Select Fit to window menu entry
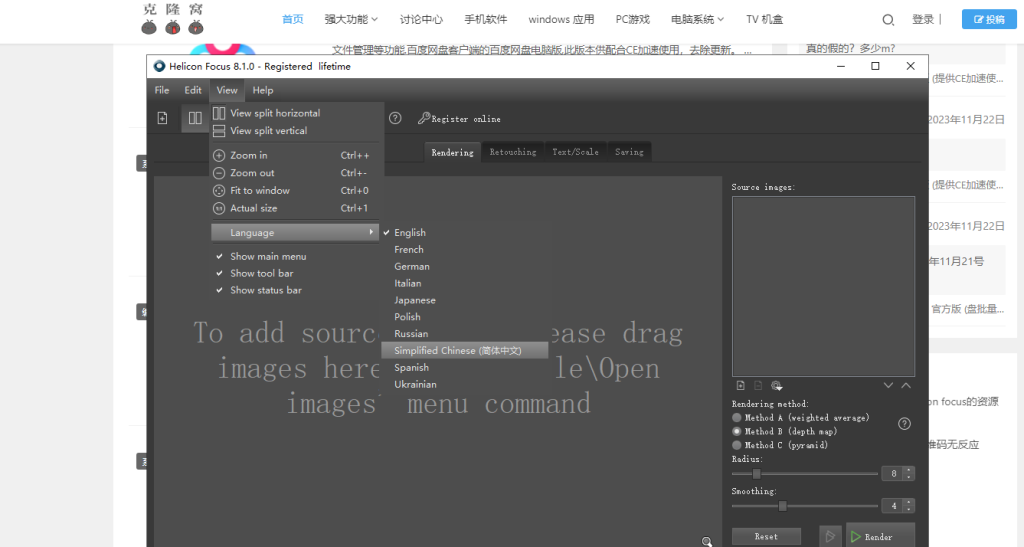The image size is (1024, 547). [295, 191]
